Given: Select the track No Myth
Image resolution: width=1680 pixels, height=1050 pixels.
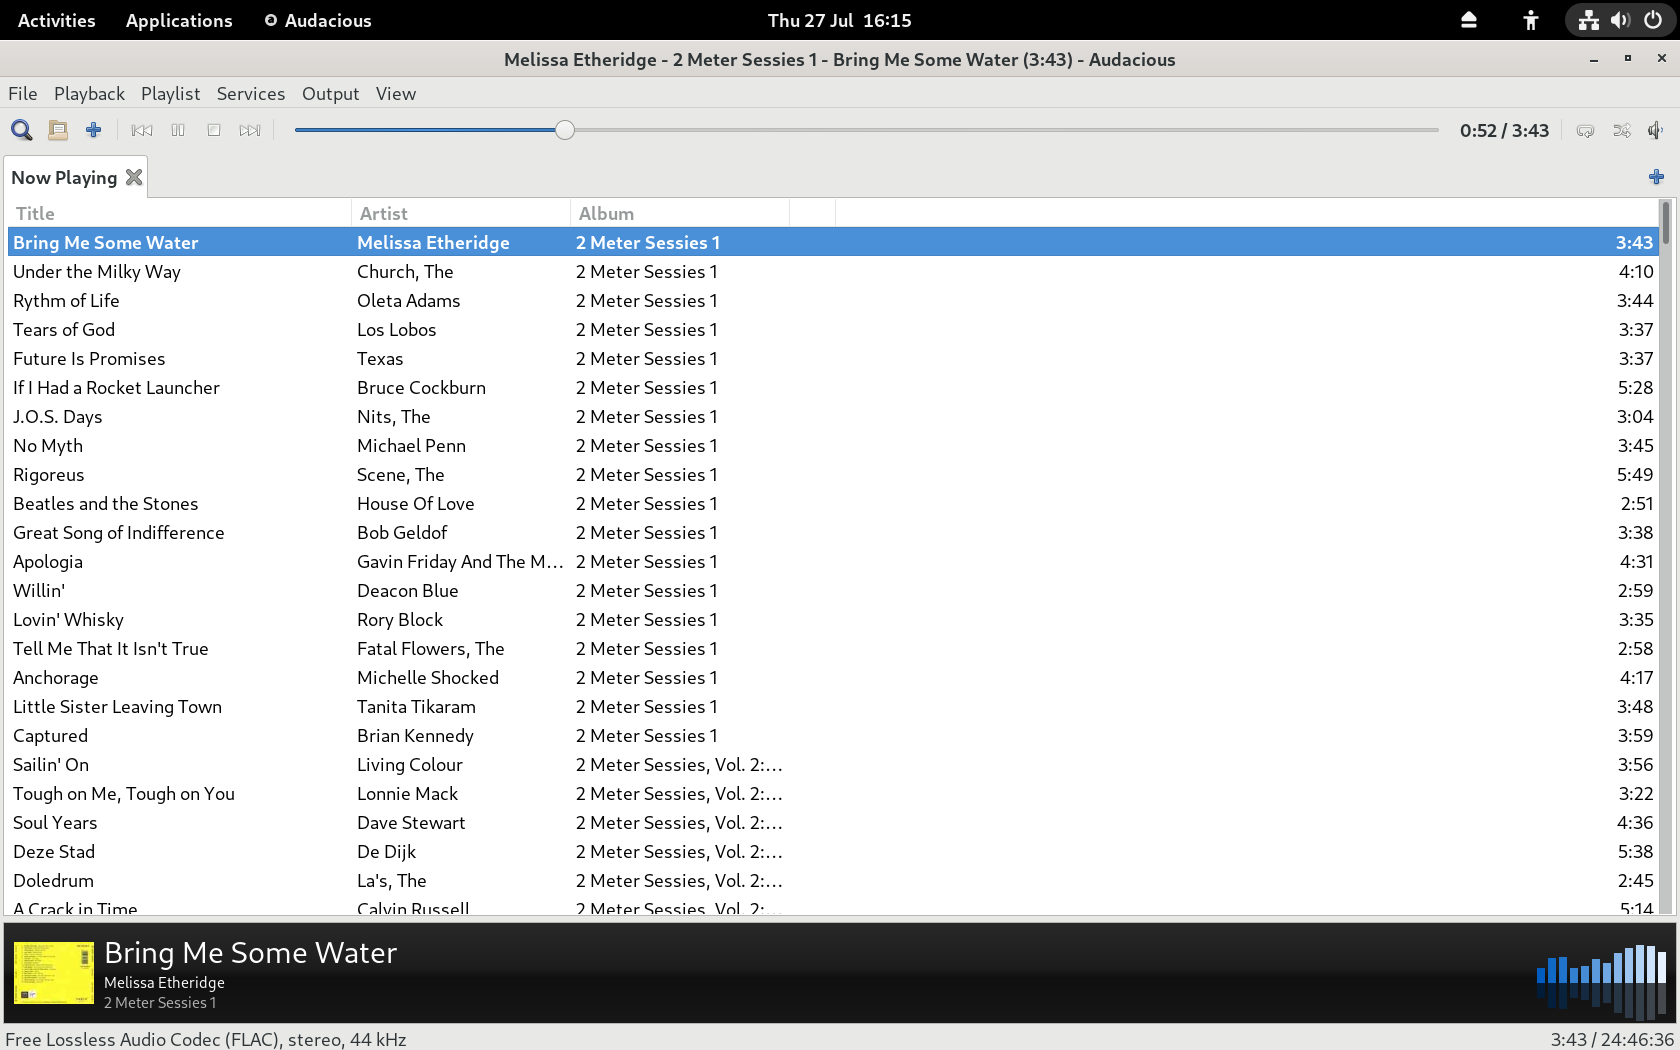Looking at the screenshot, I should (x=833, y=445).
